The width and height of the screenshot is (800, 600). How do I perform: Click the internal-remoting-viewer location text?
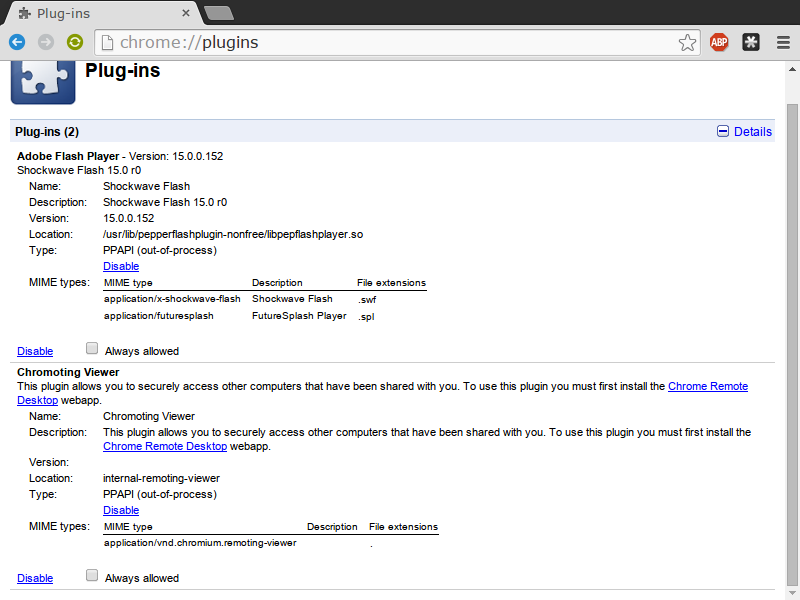[161, 478]
